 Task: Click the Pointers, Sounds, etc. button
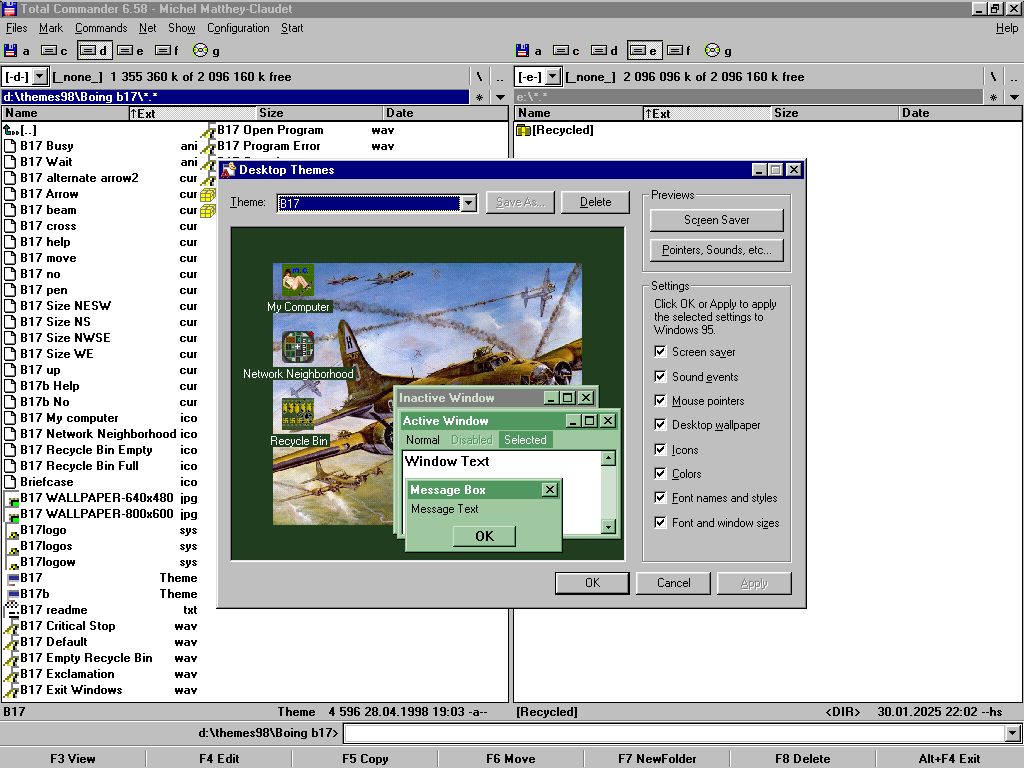point(716,250)
